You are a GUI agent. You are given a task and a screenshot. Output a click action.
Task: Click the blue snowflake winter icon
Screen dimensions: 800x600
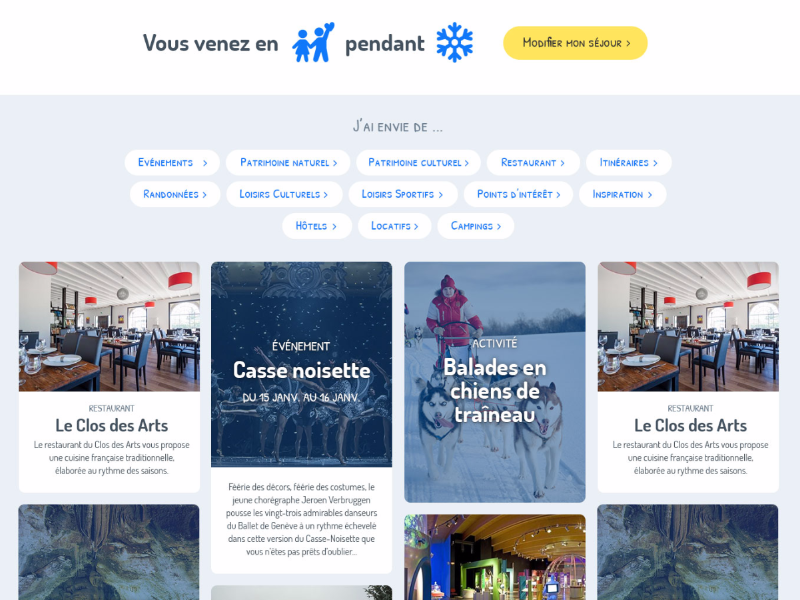pos(454,42)
